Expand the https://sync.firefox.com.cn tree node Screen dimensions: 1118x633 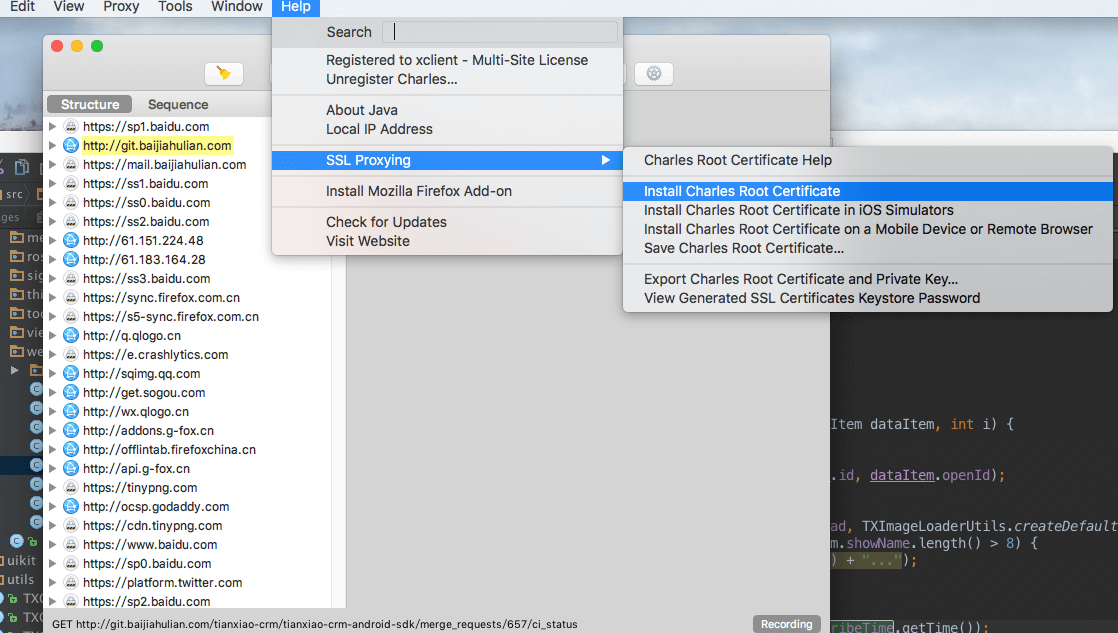pos(52,297)
